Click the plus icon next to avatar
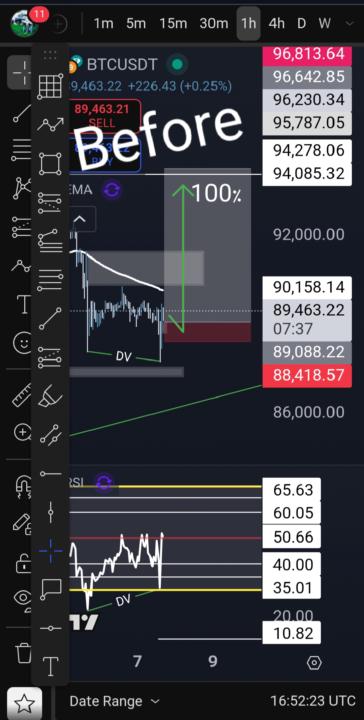The width and height of the screenshot is (364, 720). coord(59,24)
